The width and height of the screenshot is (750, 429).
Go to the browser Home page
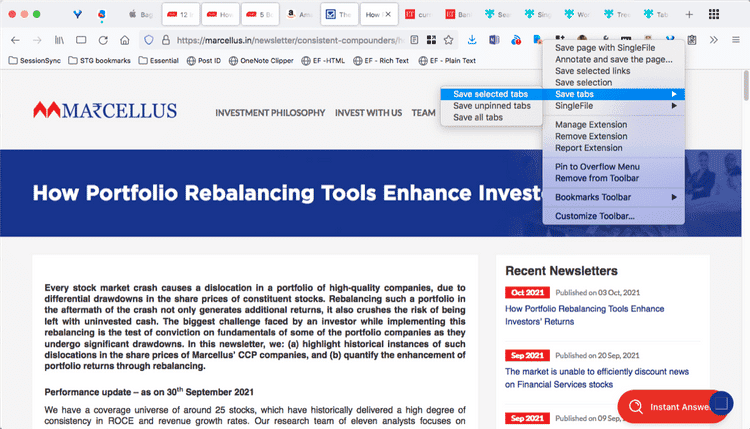click(x=124, y=40)
